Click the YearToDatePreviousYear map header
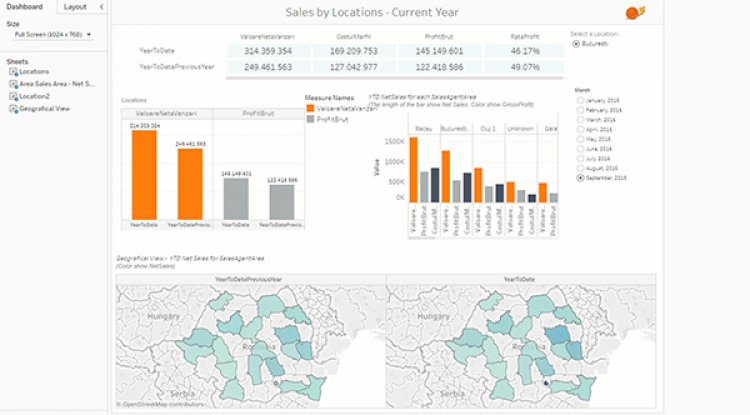This screenshot has height=415, width=750. pyautogui.click(x=251, y=279)
